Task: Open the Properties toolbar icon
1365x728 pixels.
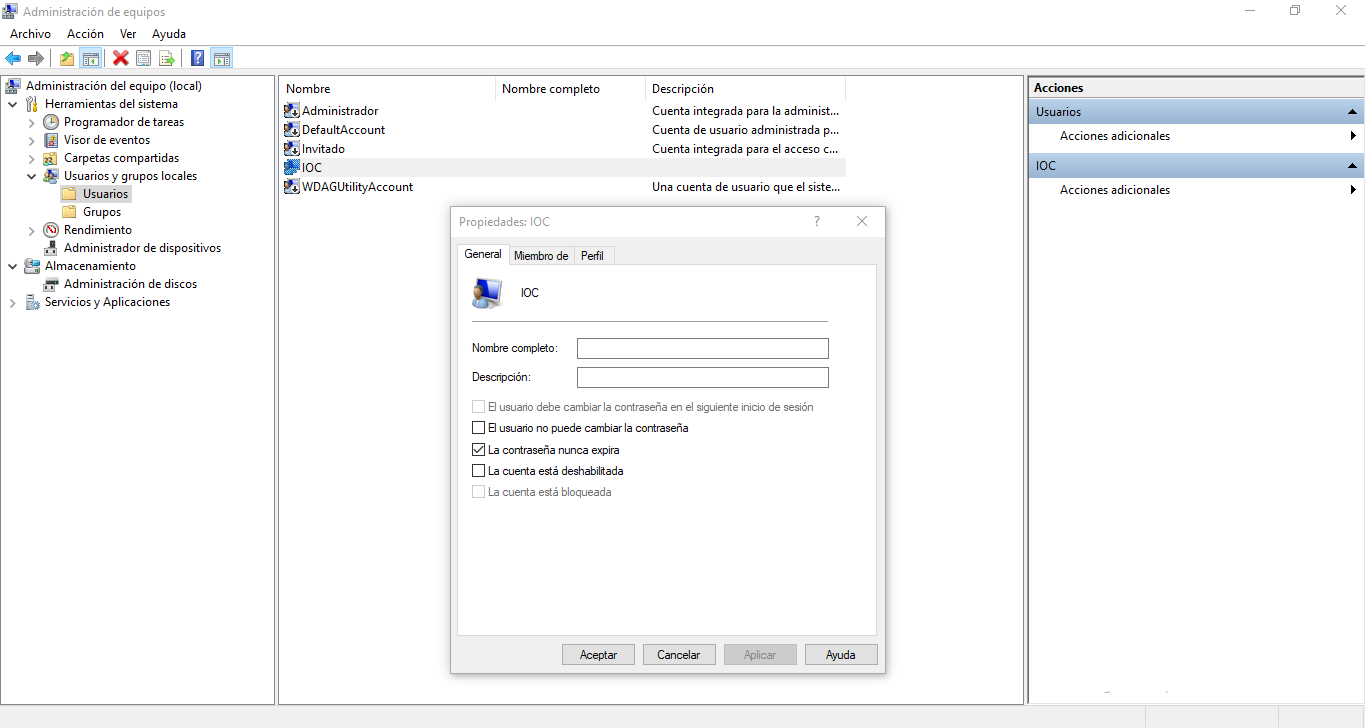Action: click(x=144, y=59)
